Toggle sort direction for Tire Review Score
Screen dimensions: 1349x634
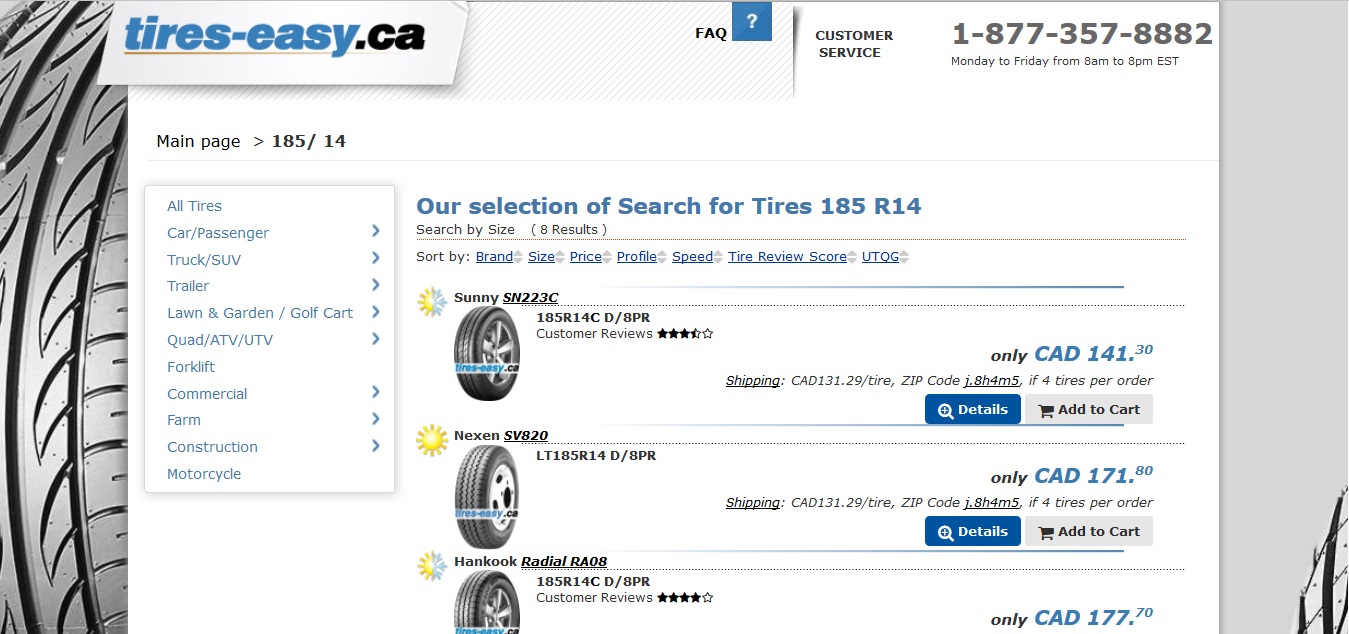(852, 256)
